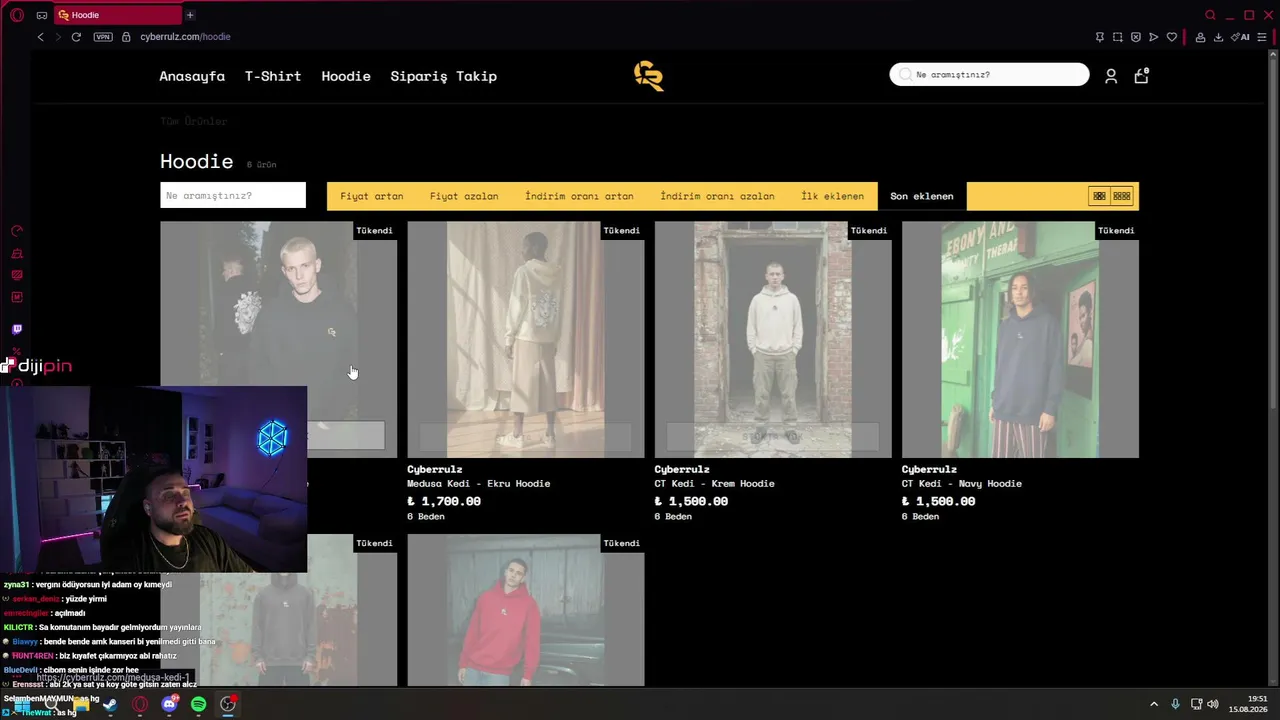This screenshot has height=720, width=1280.
Task: Open the taskbar clock showing 19:51
Action: pyautogui.click(x=1249, y=704)
